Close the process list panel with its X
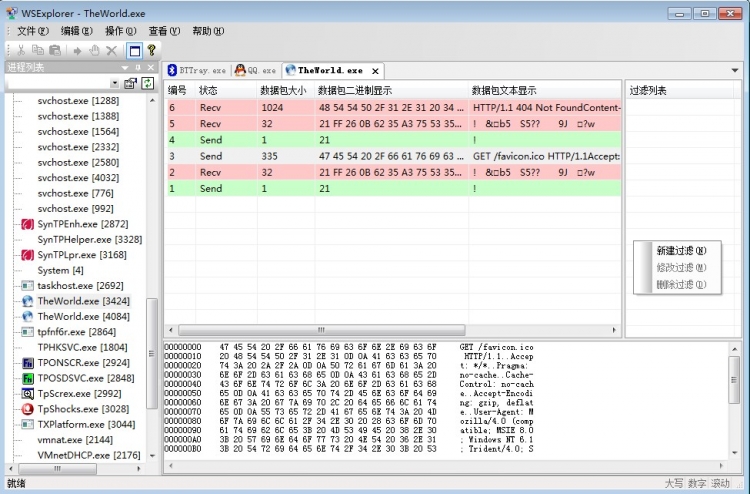The height and width of the screenshot is (494, 750). pyautogui.click(x=151, y=67)
